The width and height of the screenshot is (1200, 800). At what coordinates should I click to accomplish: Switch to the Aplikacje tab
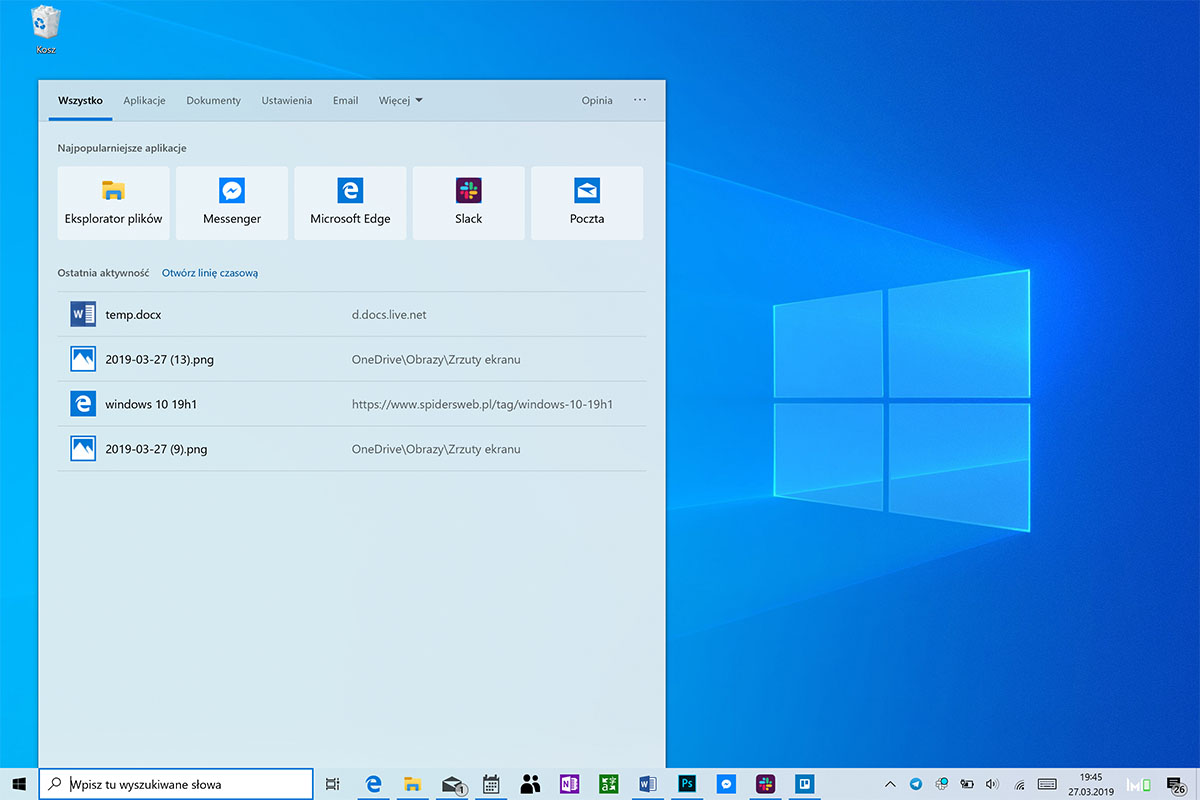[x=144, y=100]
